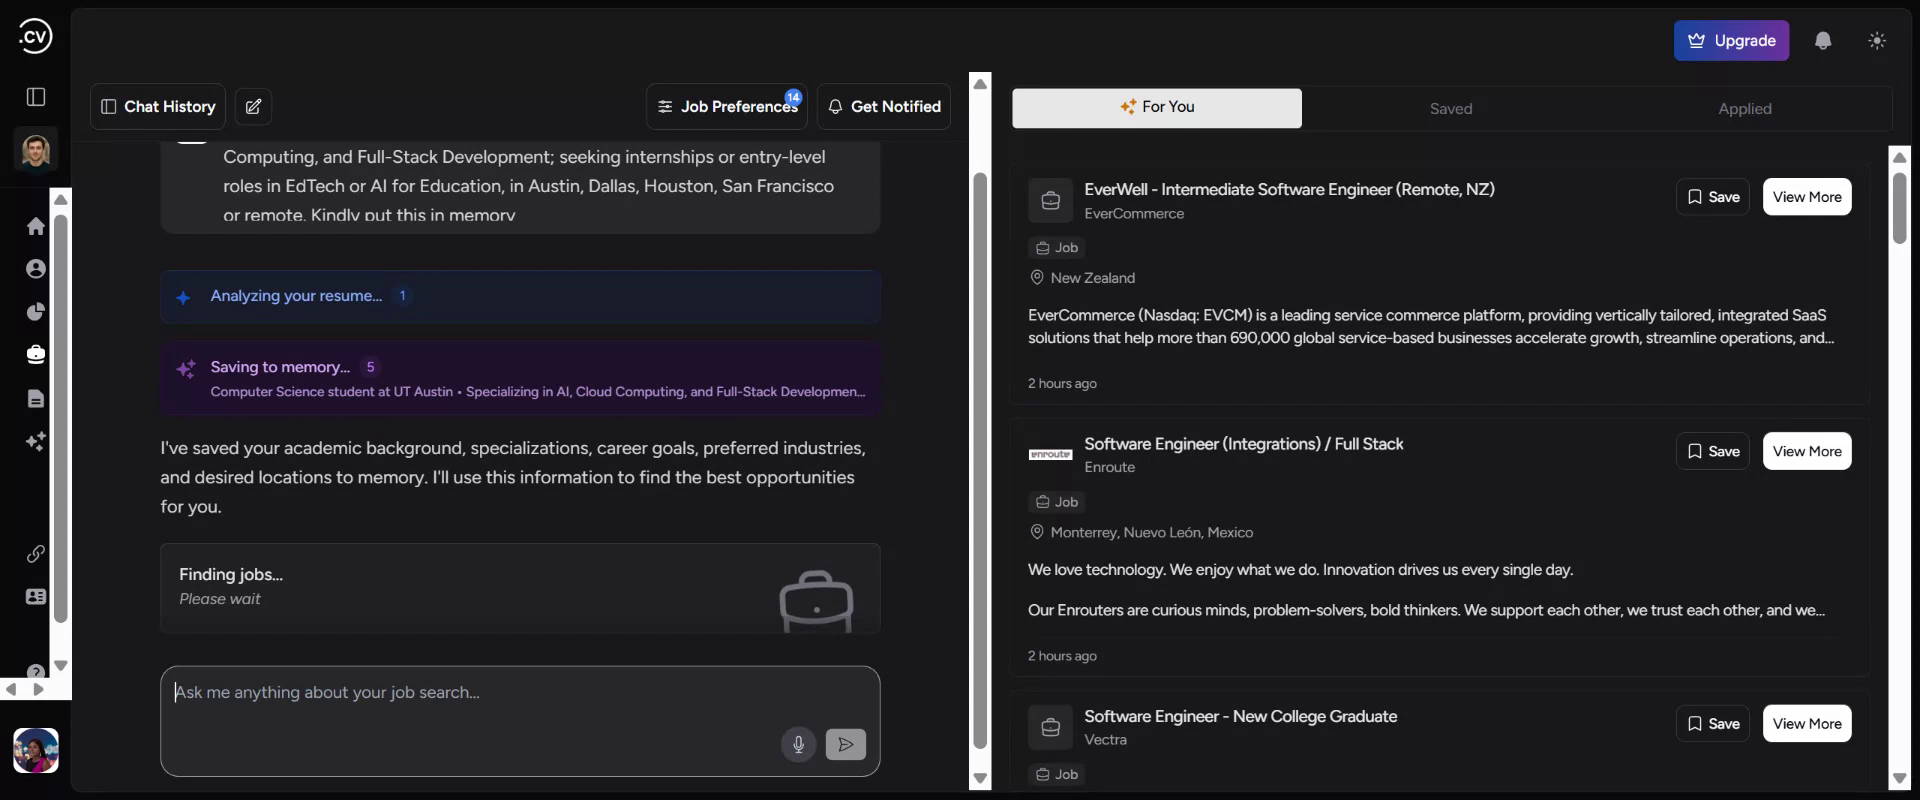1920x800 pixels.
Task: Click Get Notified button
Action: coord(884,107)
